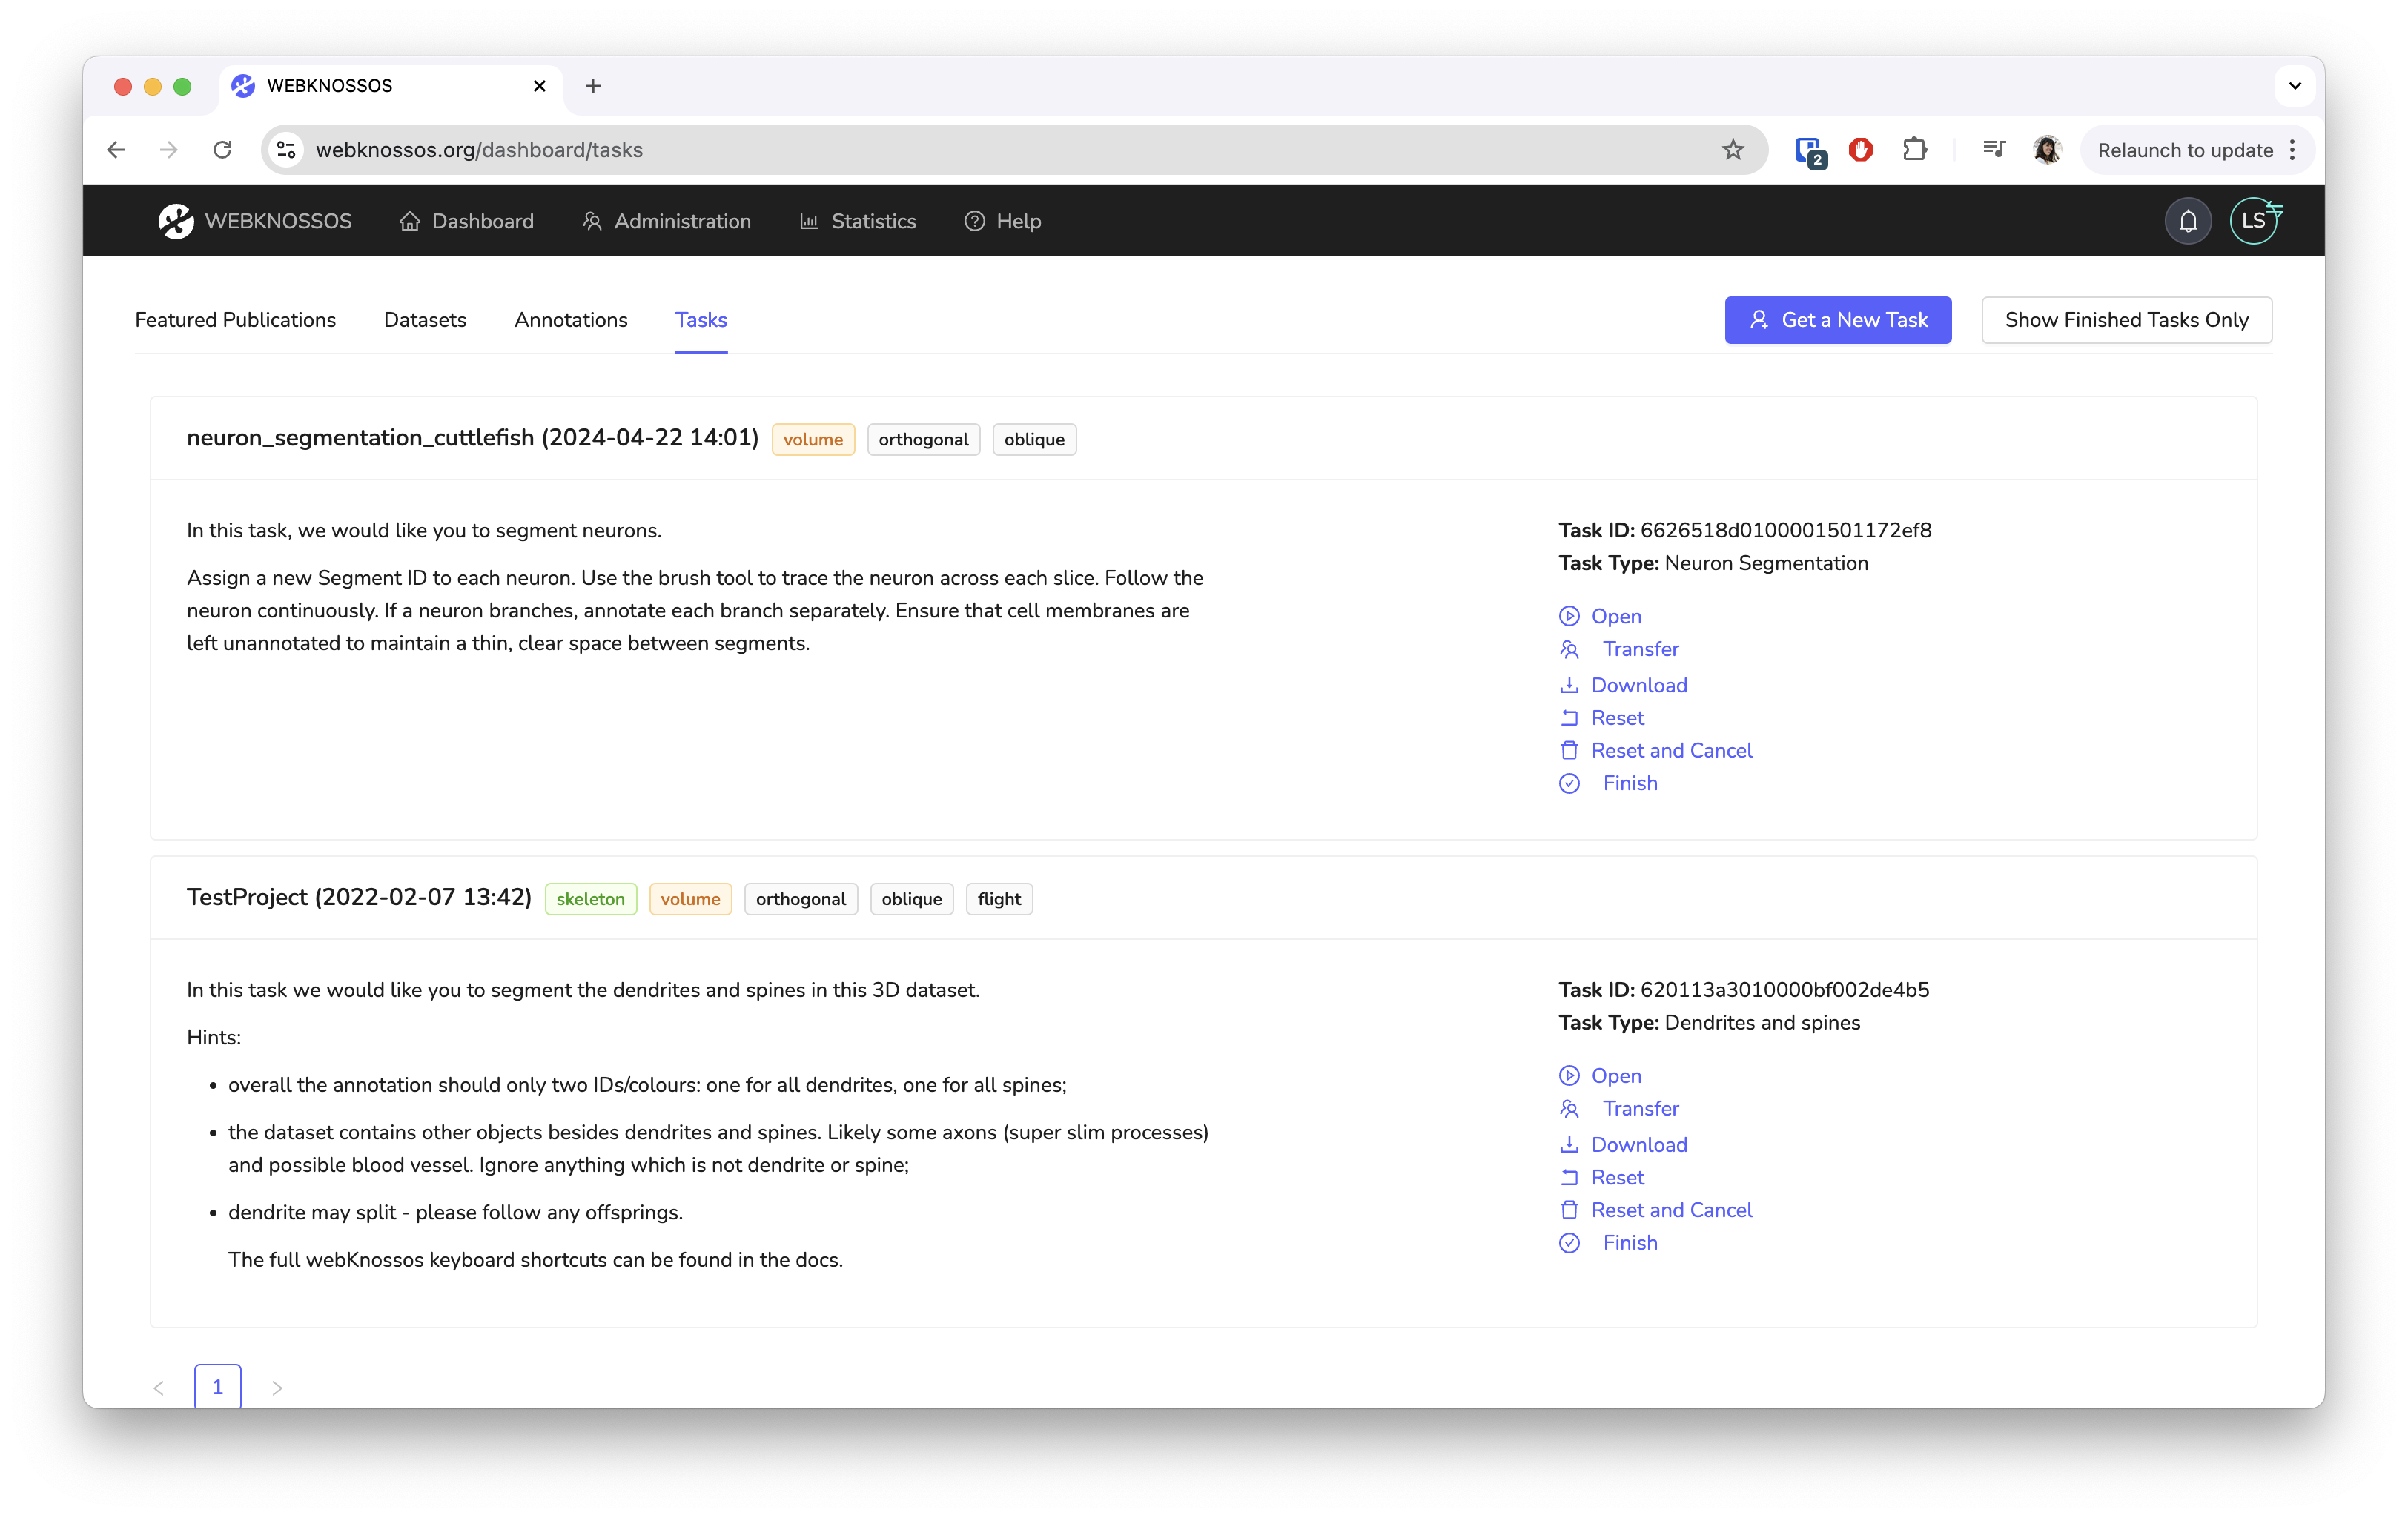Click Open play icon for TestProject task
Viewport: 2408px width, 1518px height.
coord(1569,1076)
